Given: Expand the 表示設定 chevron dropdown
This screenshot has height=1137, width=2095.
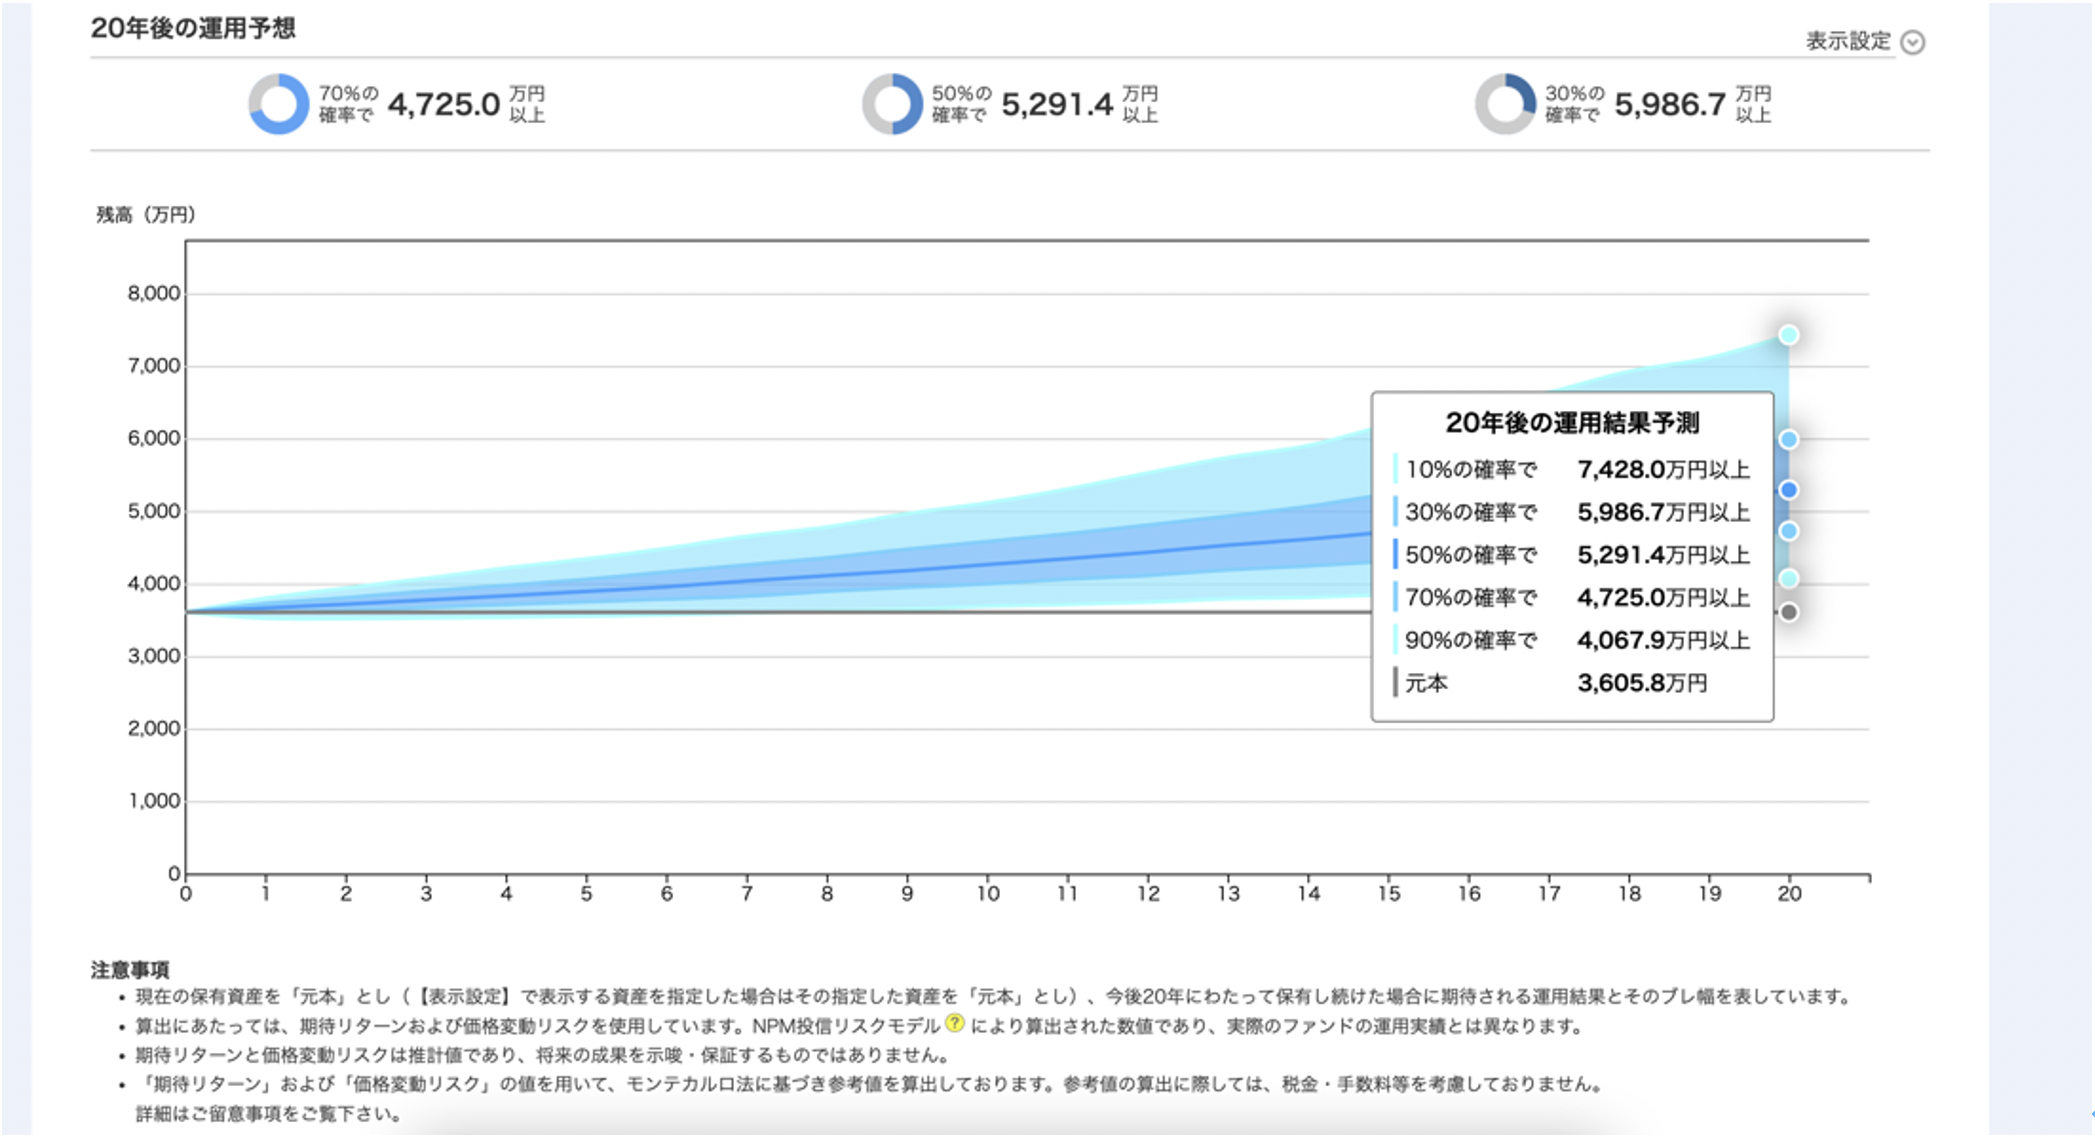Looking at the screenshot, I should pyautogui.click(x=1912, y=42).
